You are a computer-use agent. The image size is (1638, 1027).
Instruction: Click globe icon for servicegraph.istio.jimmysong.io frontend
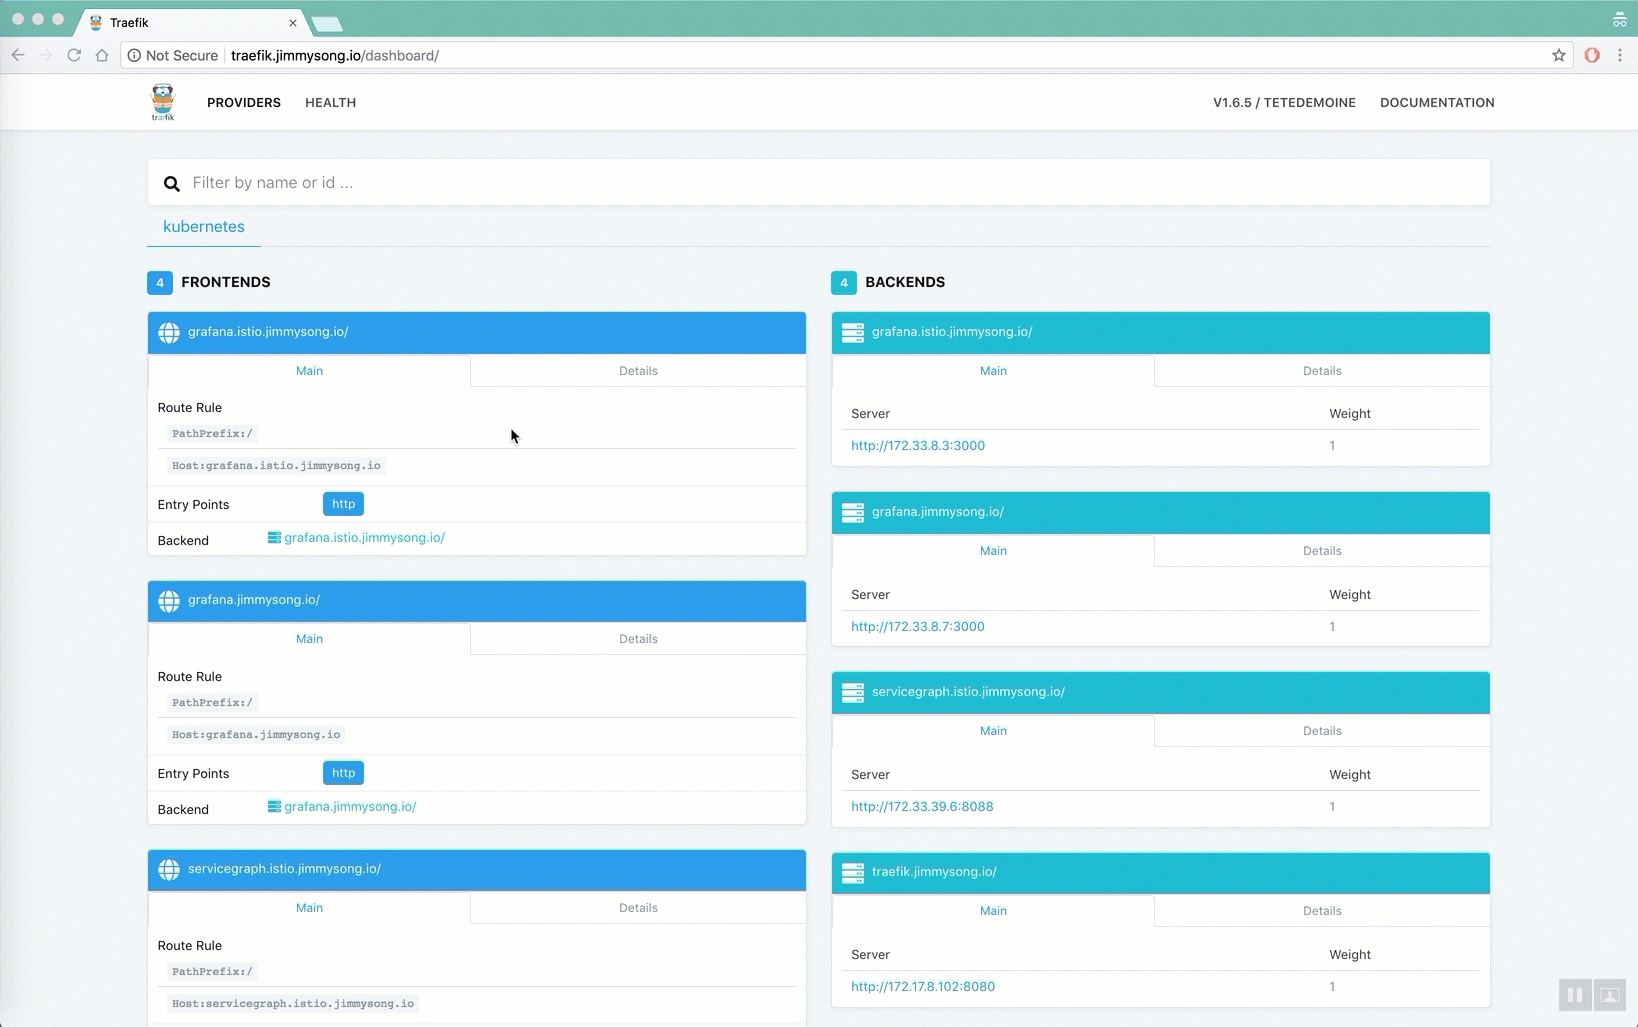169,869
